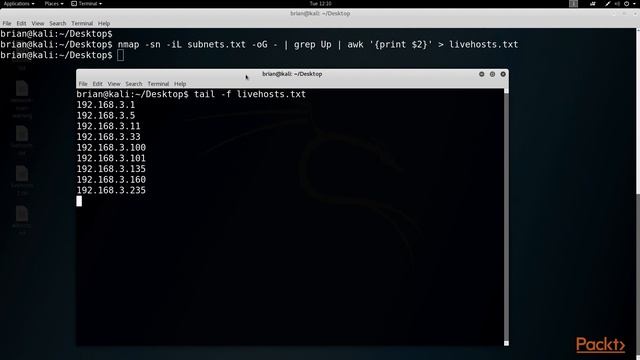Click the IP line 192.168.3.101
This screenshot has height=360, width=640.
tap(111, 158)
